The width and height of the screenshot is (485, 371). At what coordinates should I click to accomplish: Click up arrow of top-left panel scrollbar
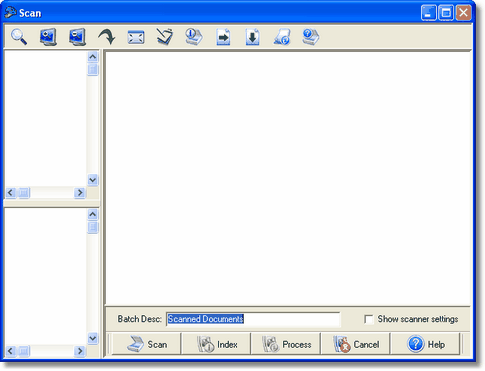click(93, 57)
